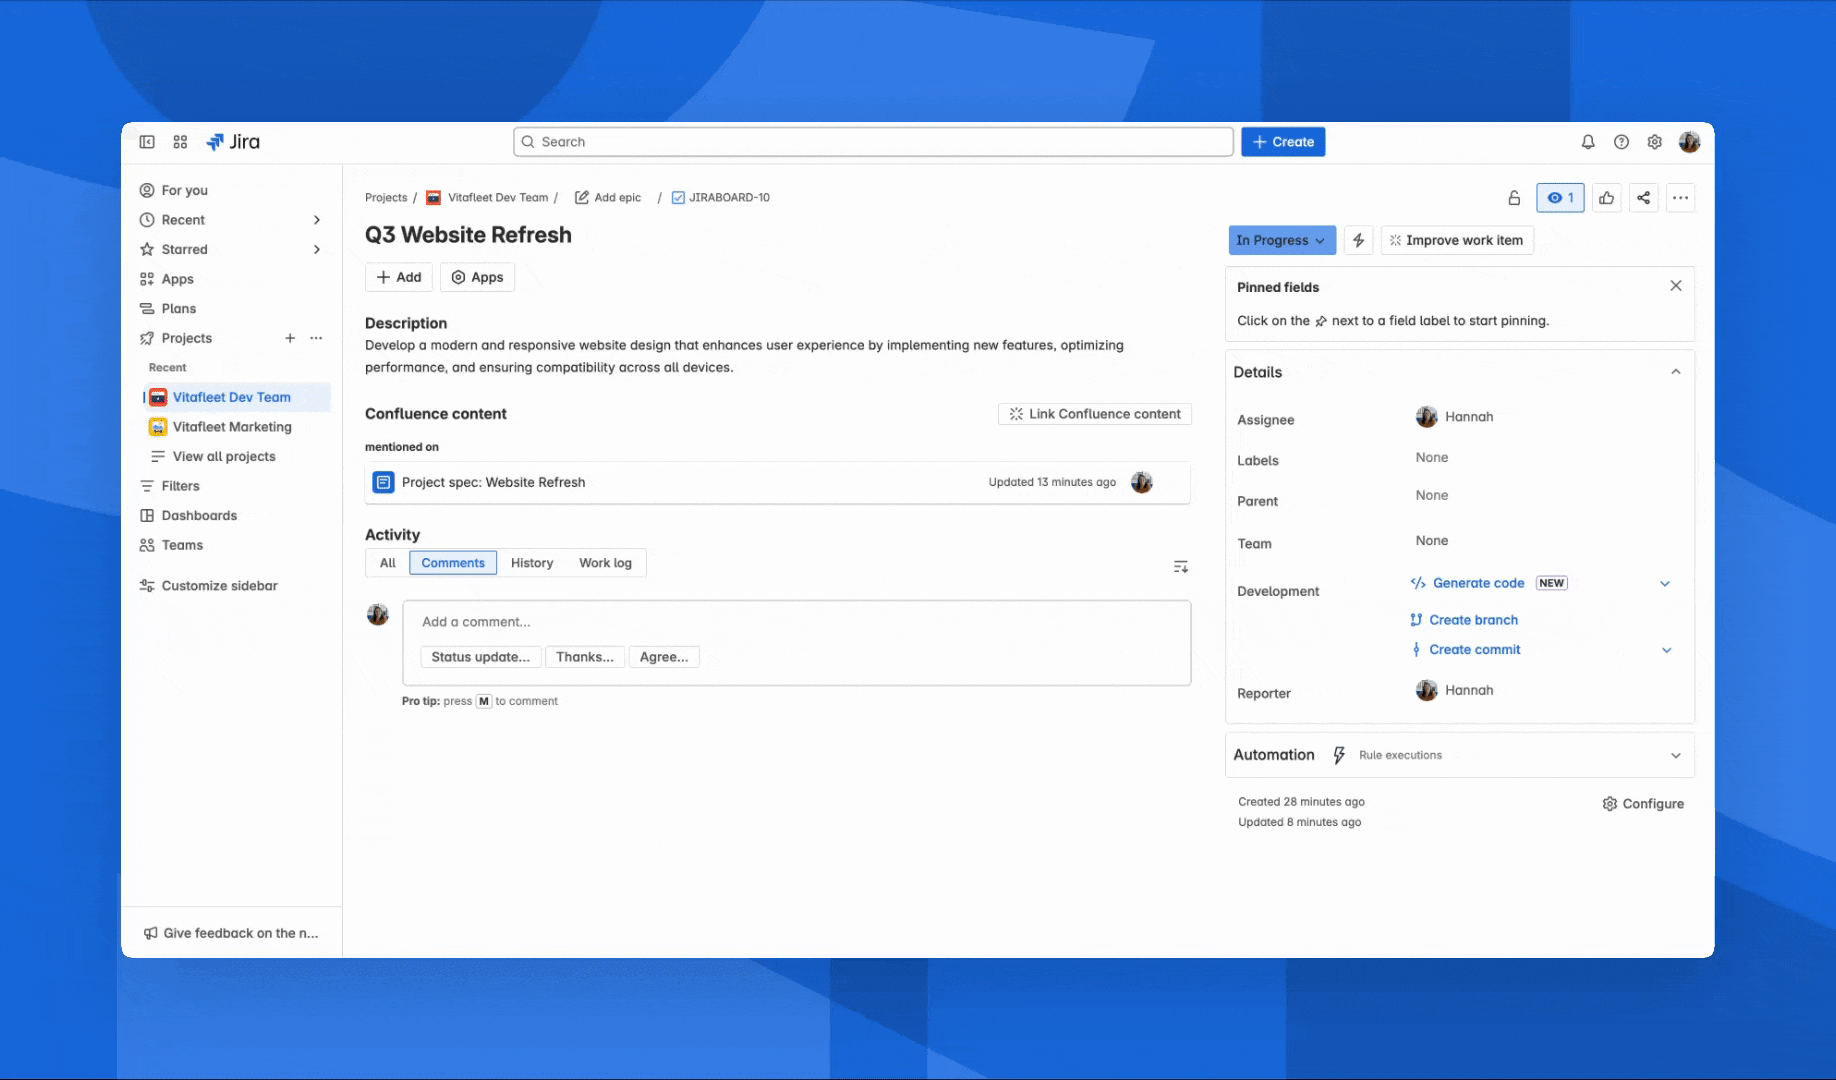Viewport: 1836px width, 1080px height.
Task: Open the notifications bell
Action: point(1587,142)
